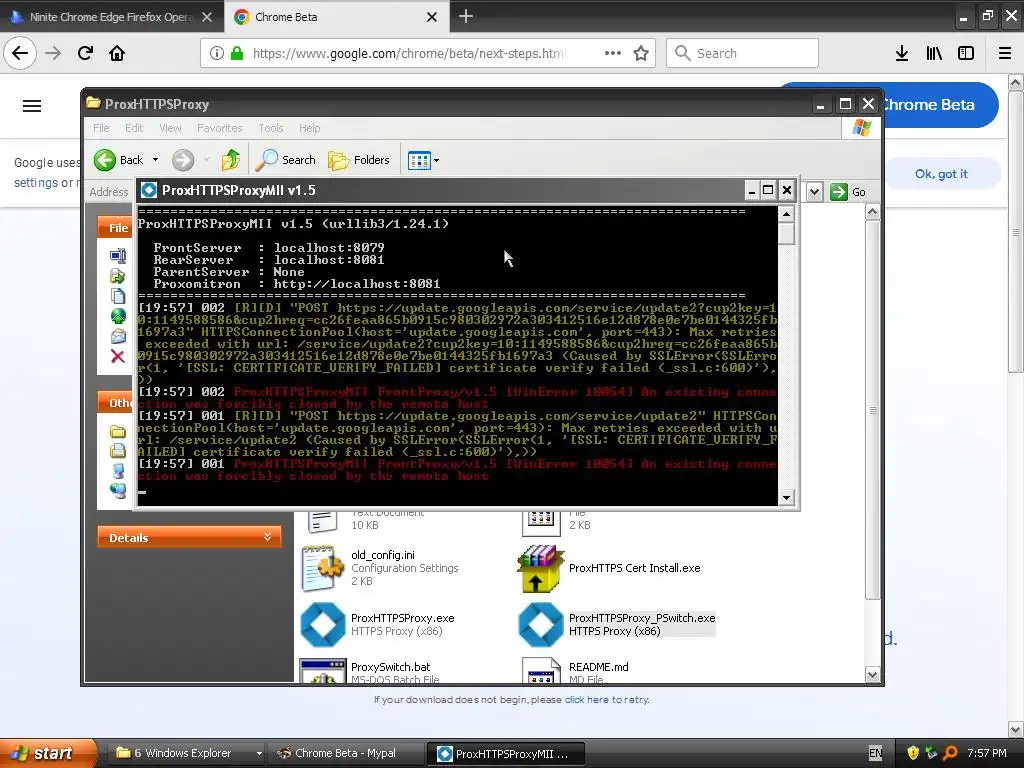The height and width of the screenshot is (768, 1024).
Task: Open the Library icon in browser toolbar
Action: 934,53
